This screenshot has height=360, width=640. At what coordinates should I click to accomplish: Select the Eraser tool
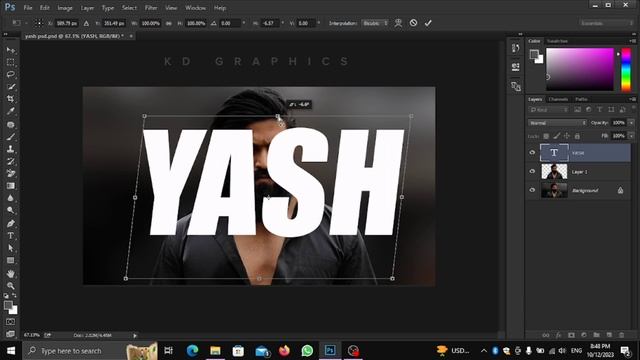tap(11, 173)
